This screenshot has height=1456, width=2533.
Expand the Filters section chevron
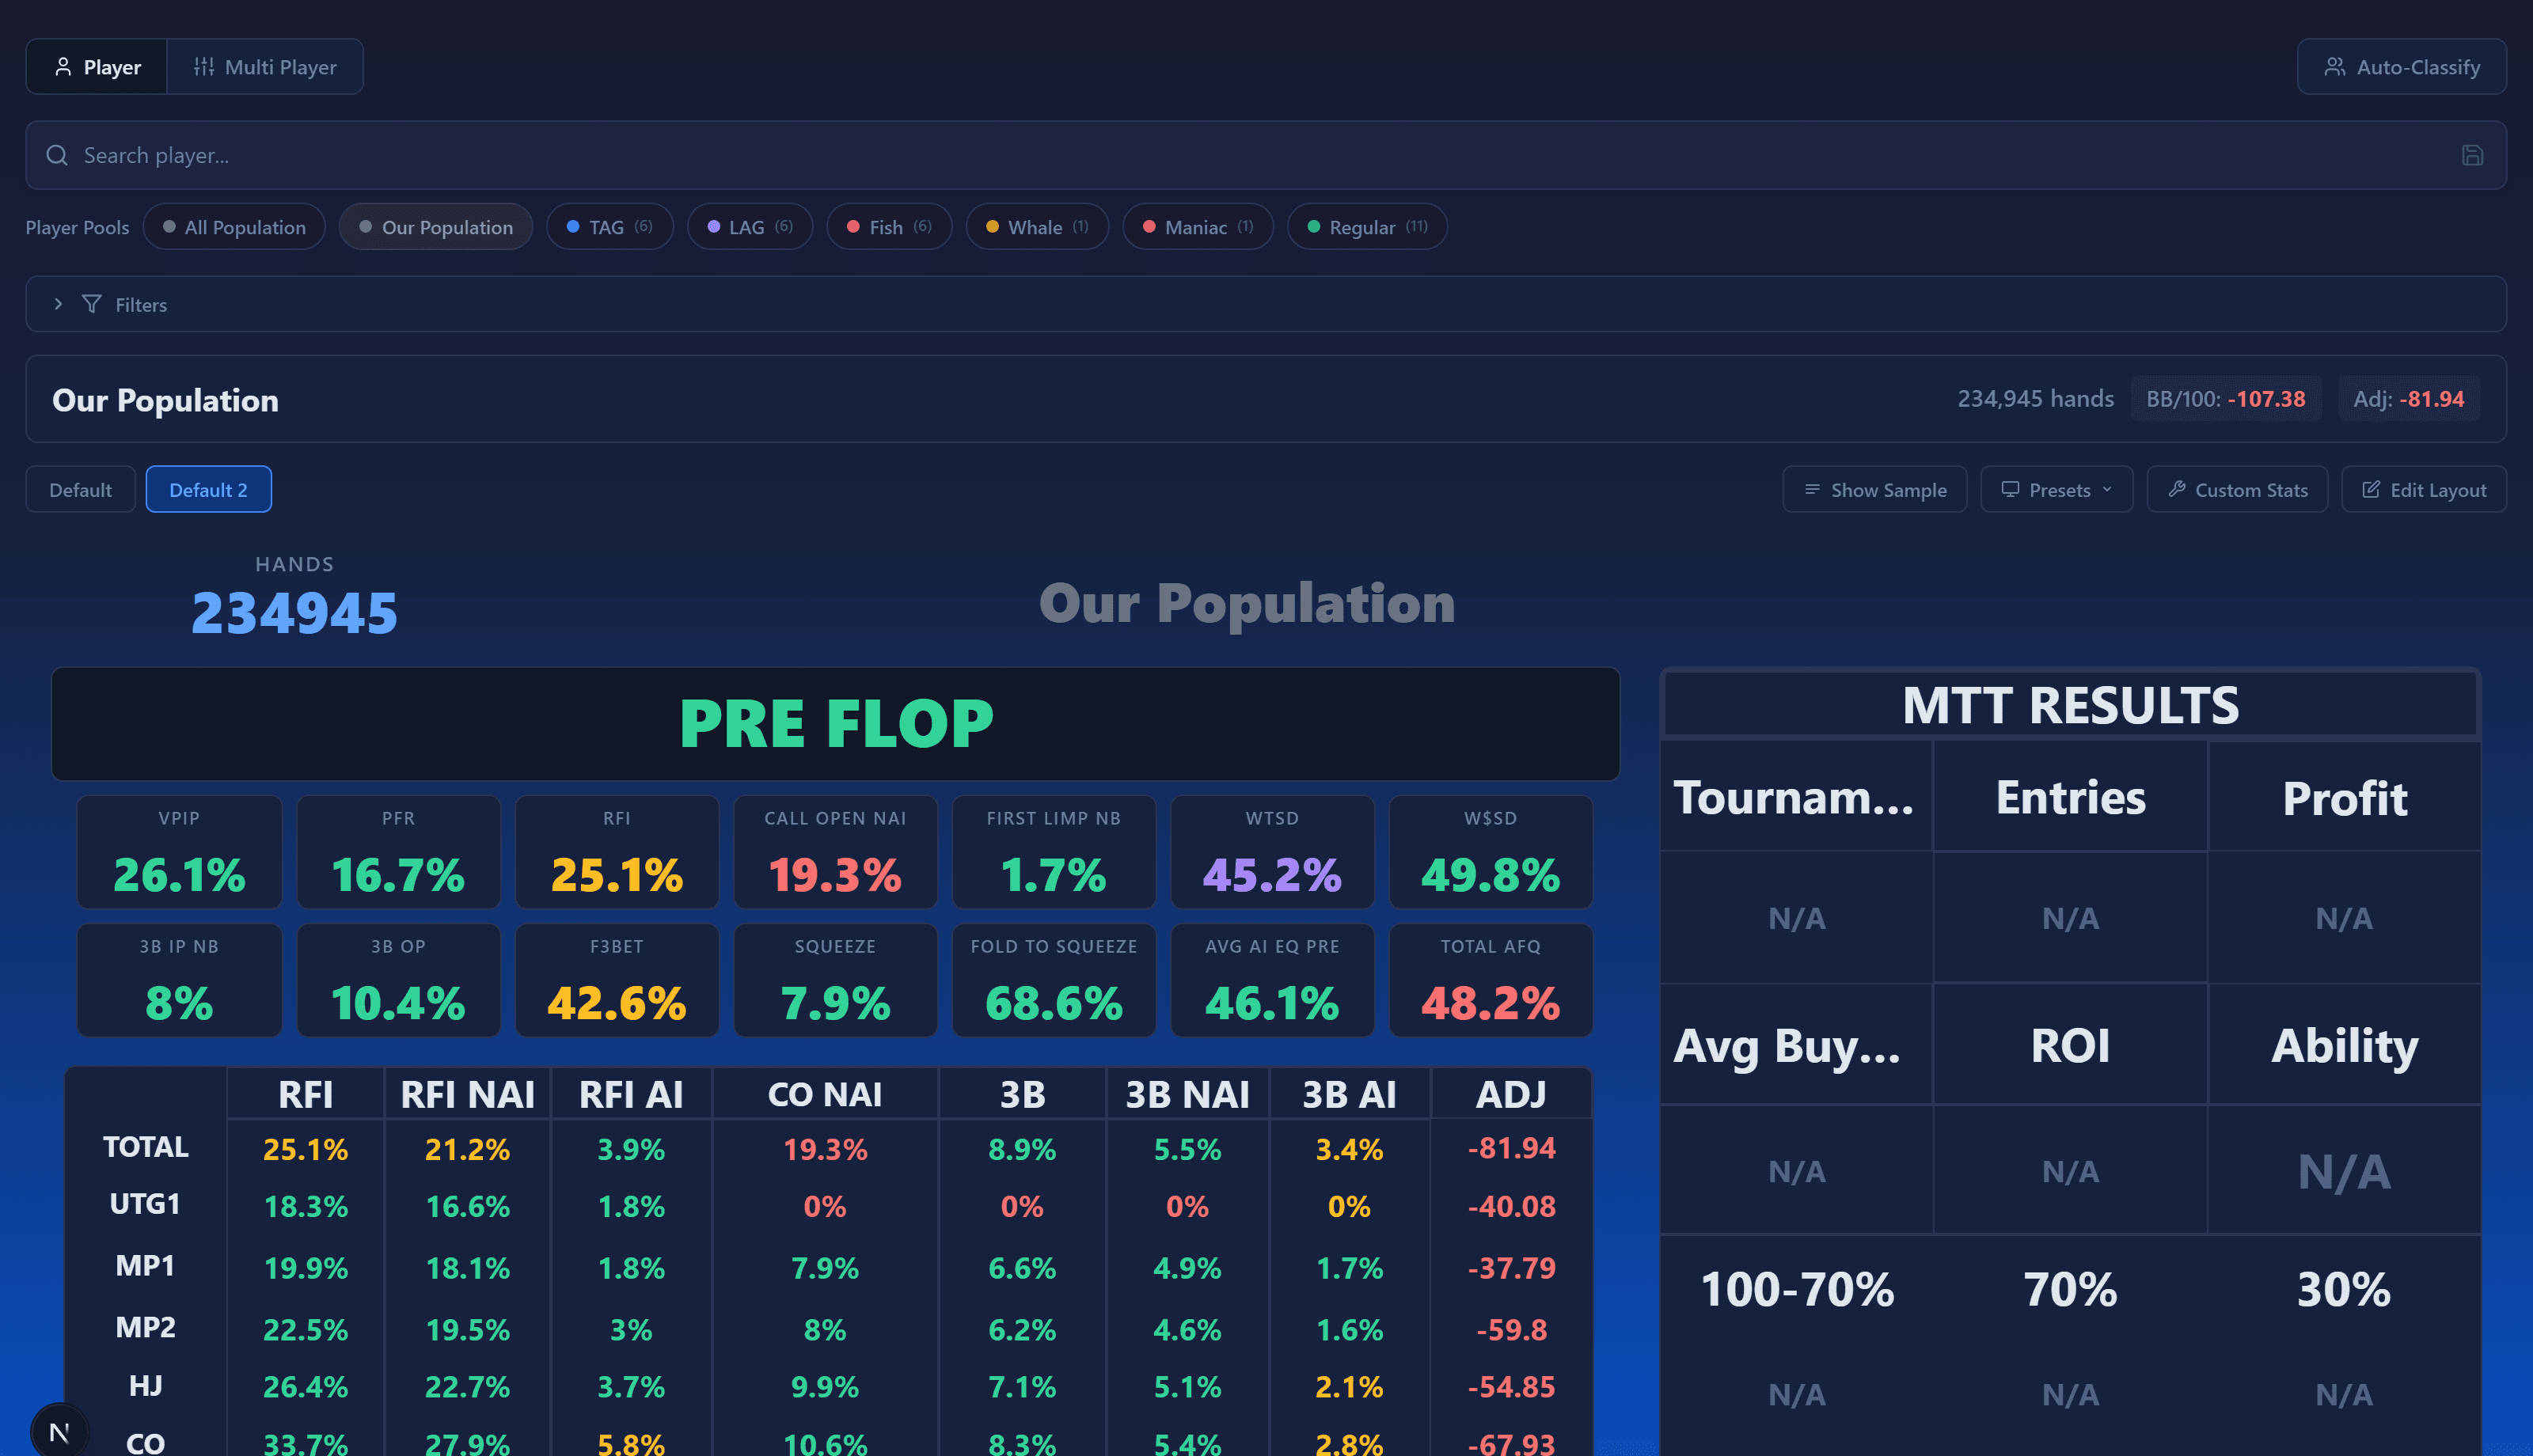click(x=58, y=304)
